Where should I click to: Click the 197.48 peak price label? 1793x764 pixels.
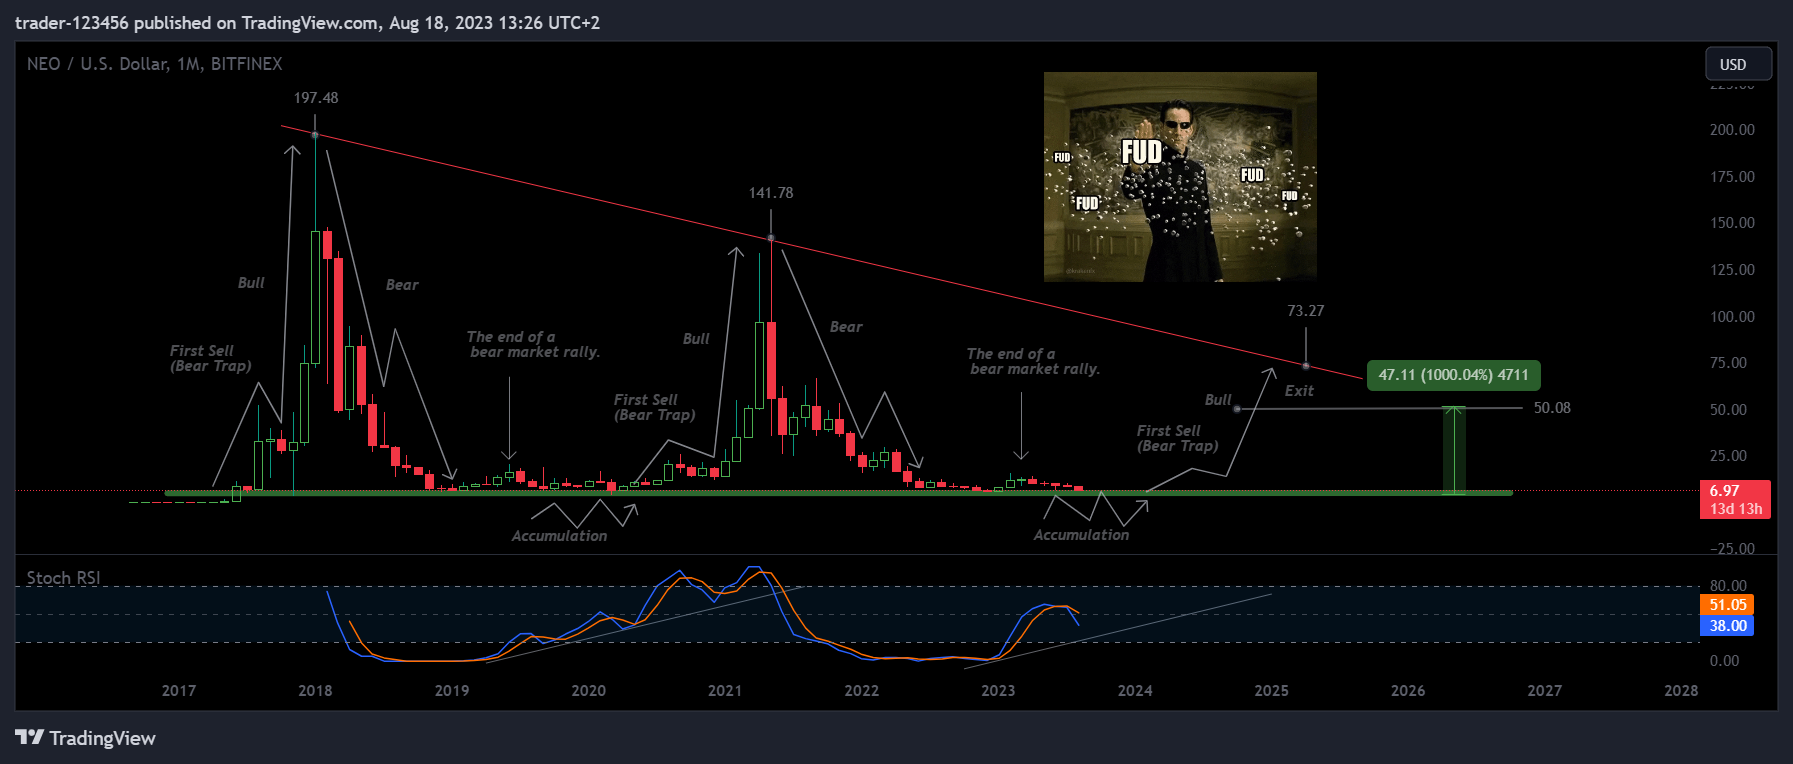pos(316,98)
